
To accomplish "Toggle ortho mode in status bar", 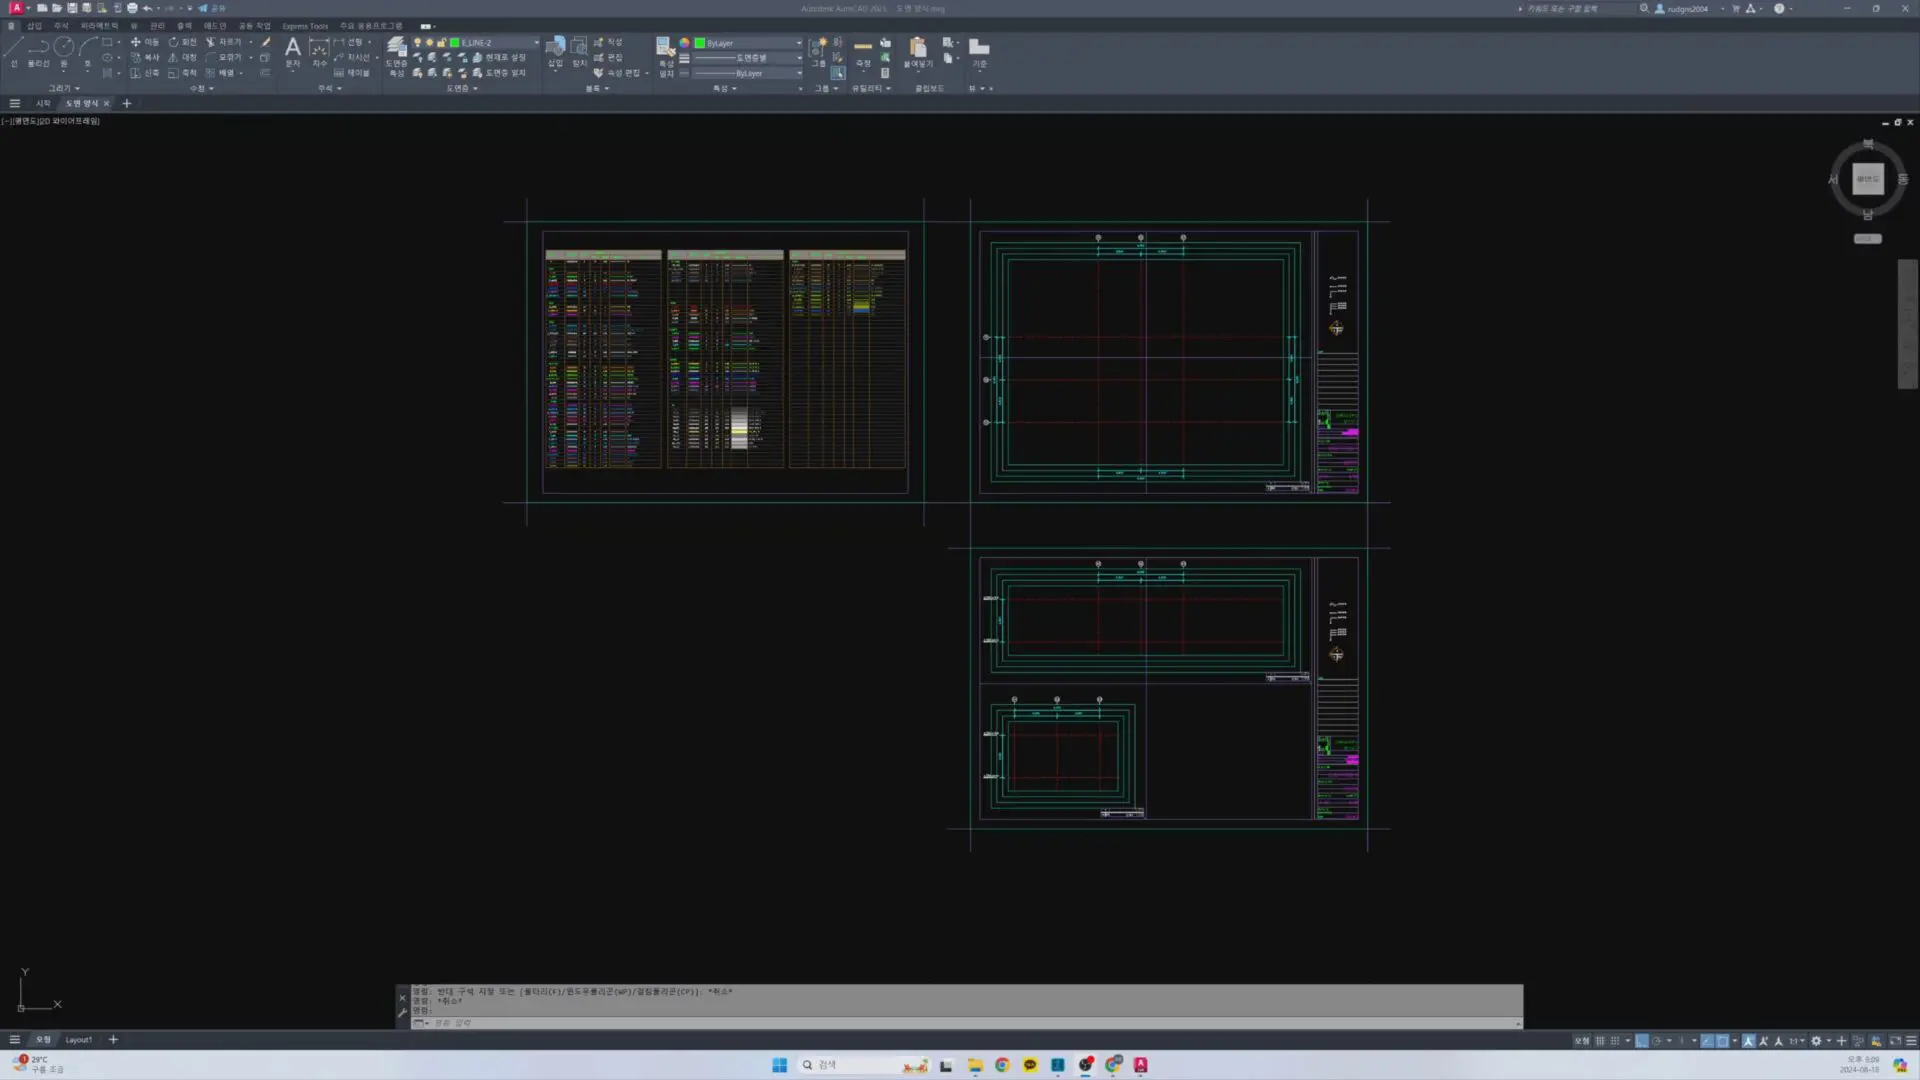I will [x=1642, y=1041].
